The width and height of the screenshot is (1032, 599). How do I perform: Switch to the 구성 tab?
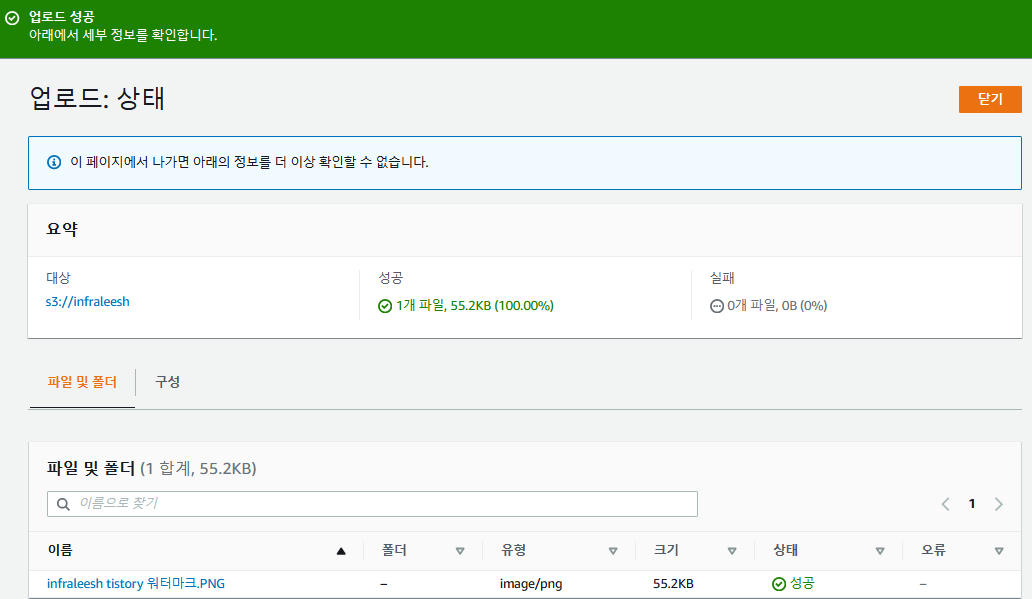click(x=167, y=382)
